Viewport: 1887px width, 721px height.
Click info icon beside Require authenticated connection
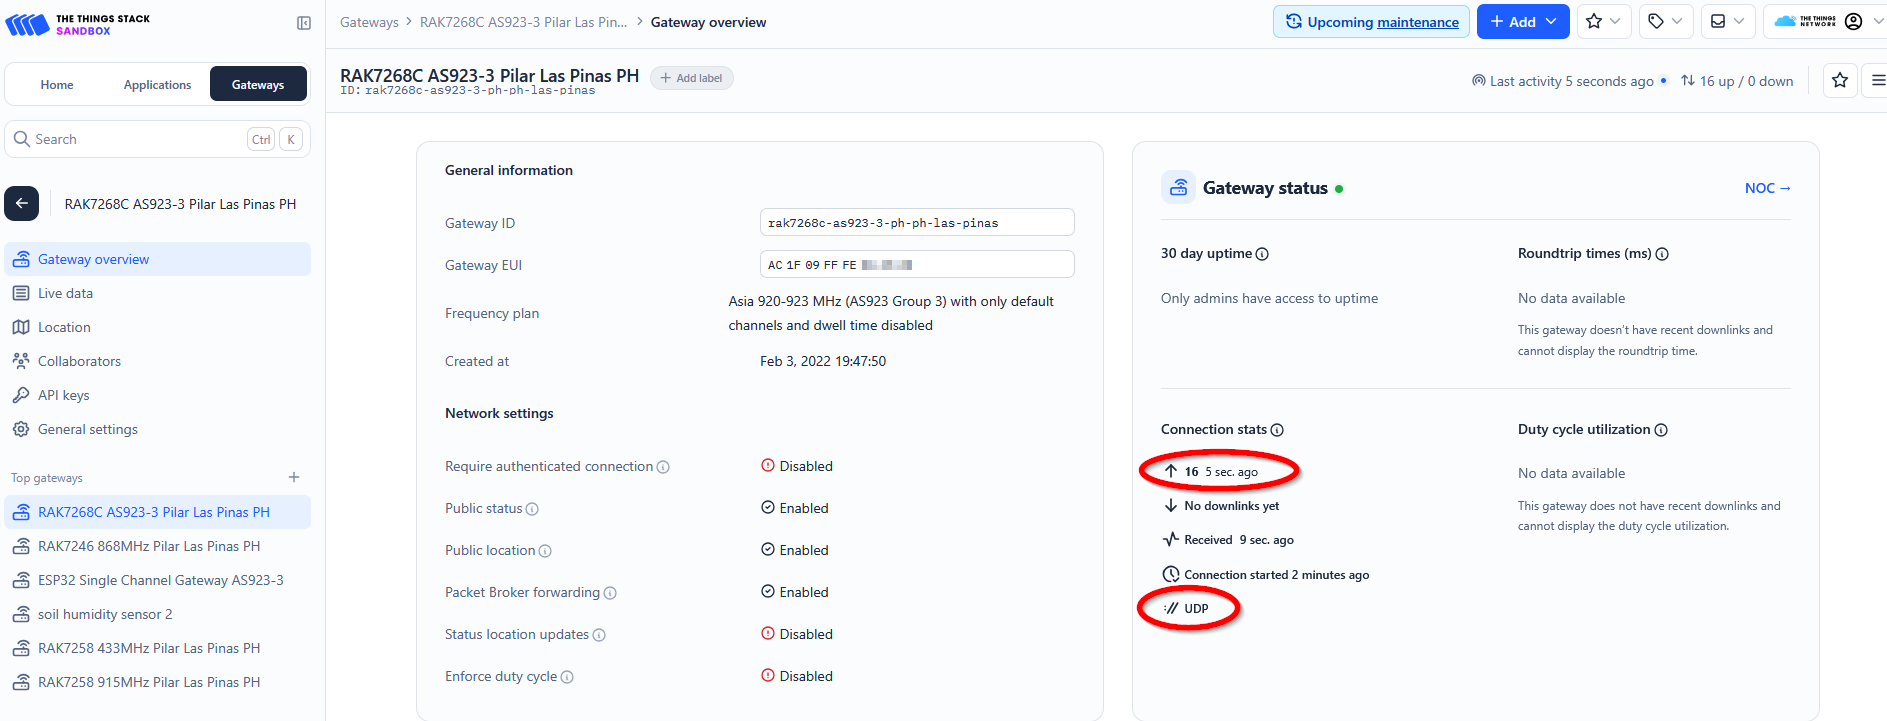[663, 467]
